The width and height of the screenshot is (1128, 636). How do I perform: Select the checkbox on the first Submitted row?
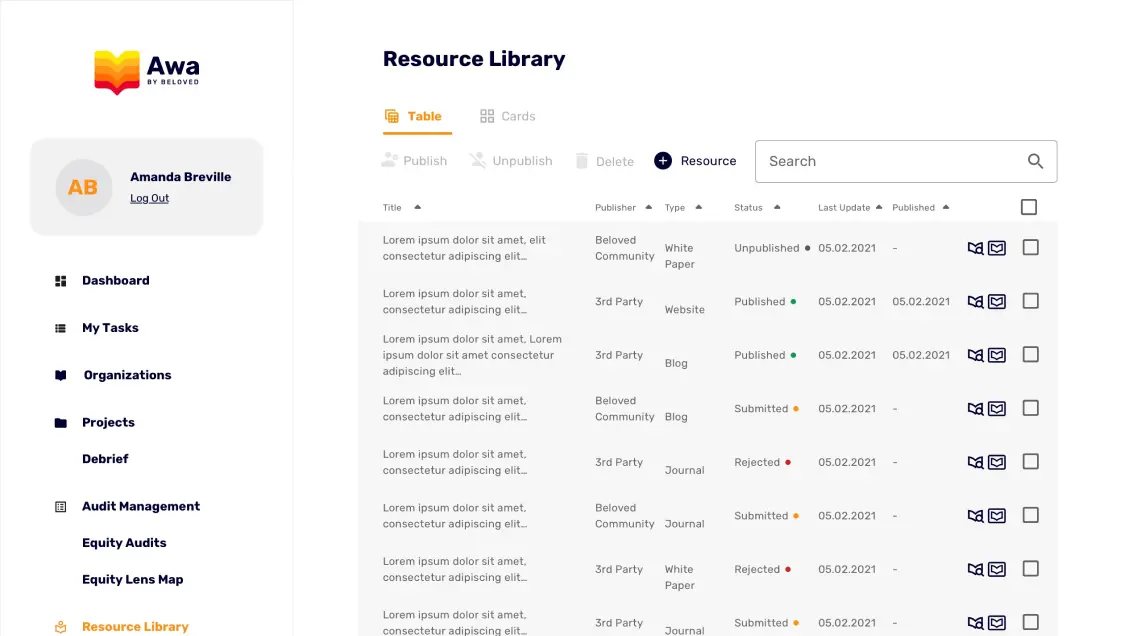coord(1030,408)
